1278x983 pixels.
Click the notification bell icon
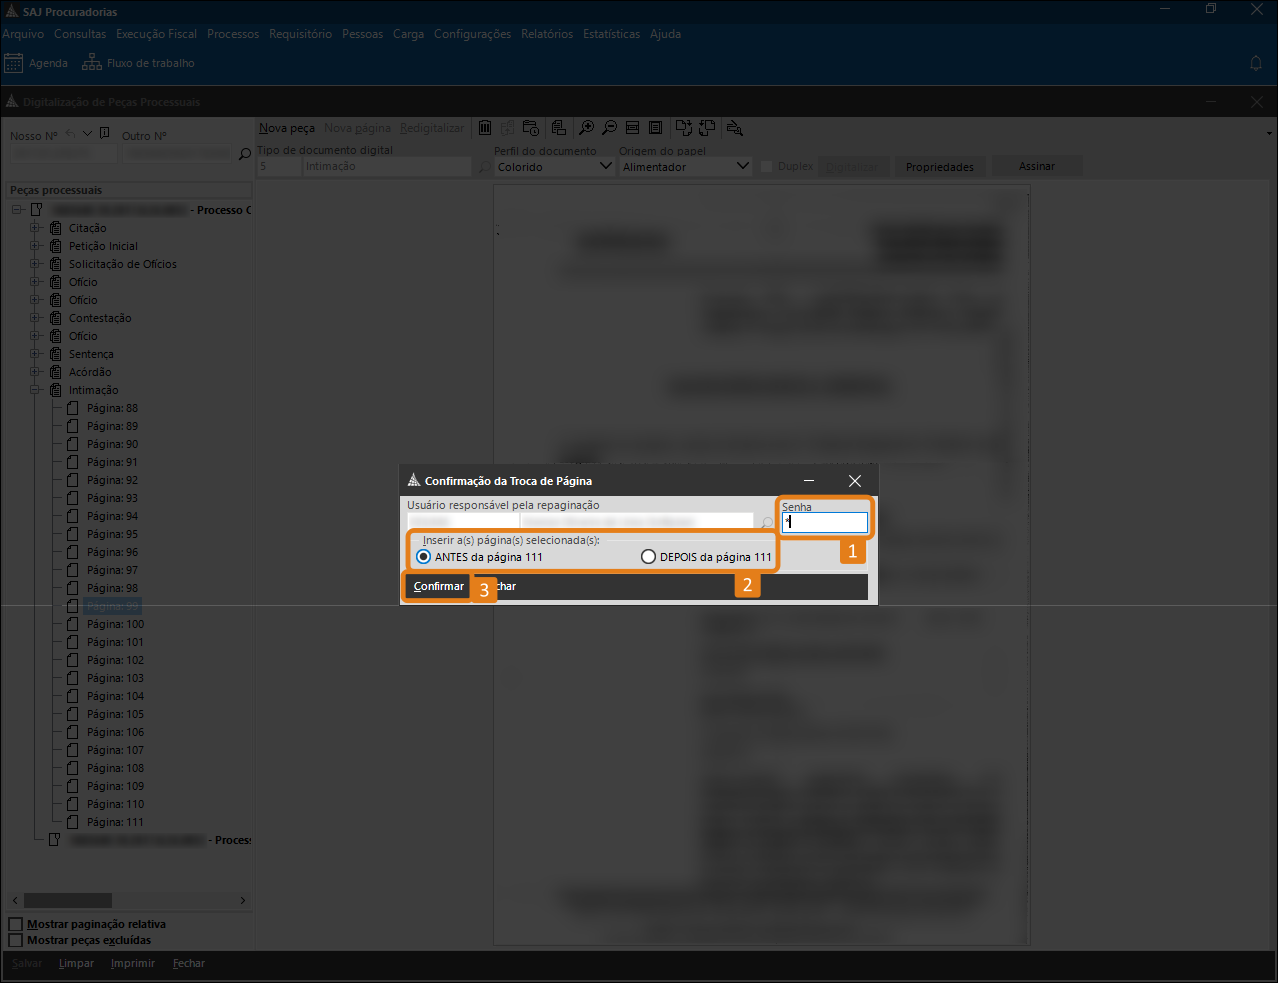1256,63
